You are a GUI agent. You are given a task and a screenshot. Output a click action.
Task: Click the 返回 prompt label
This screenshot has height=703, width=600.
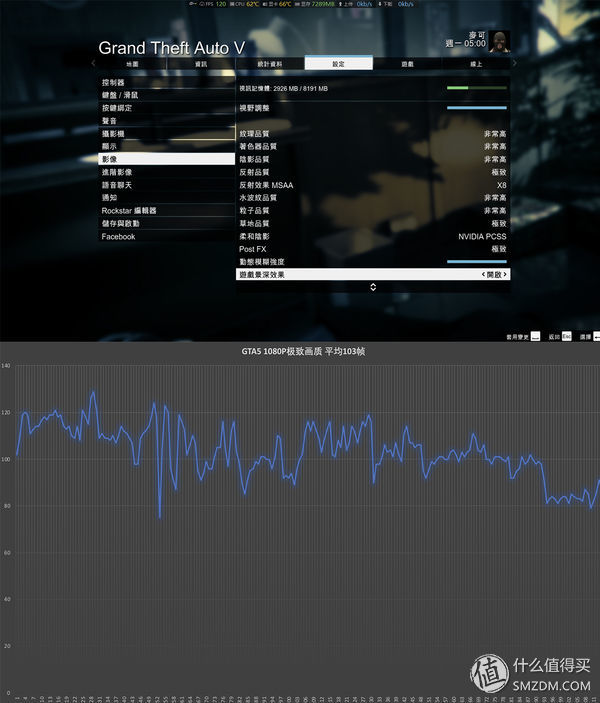coord(554,337)
